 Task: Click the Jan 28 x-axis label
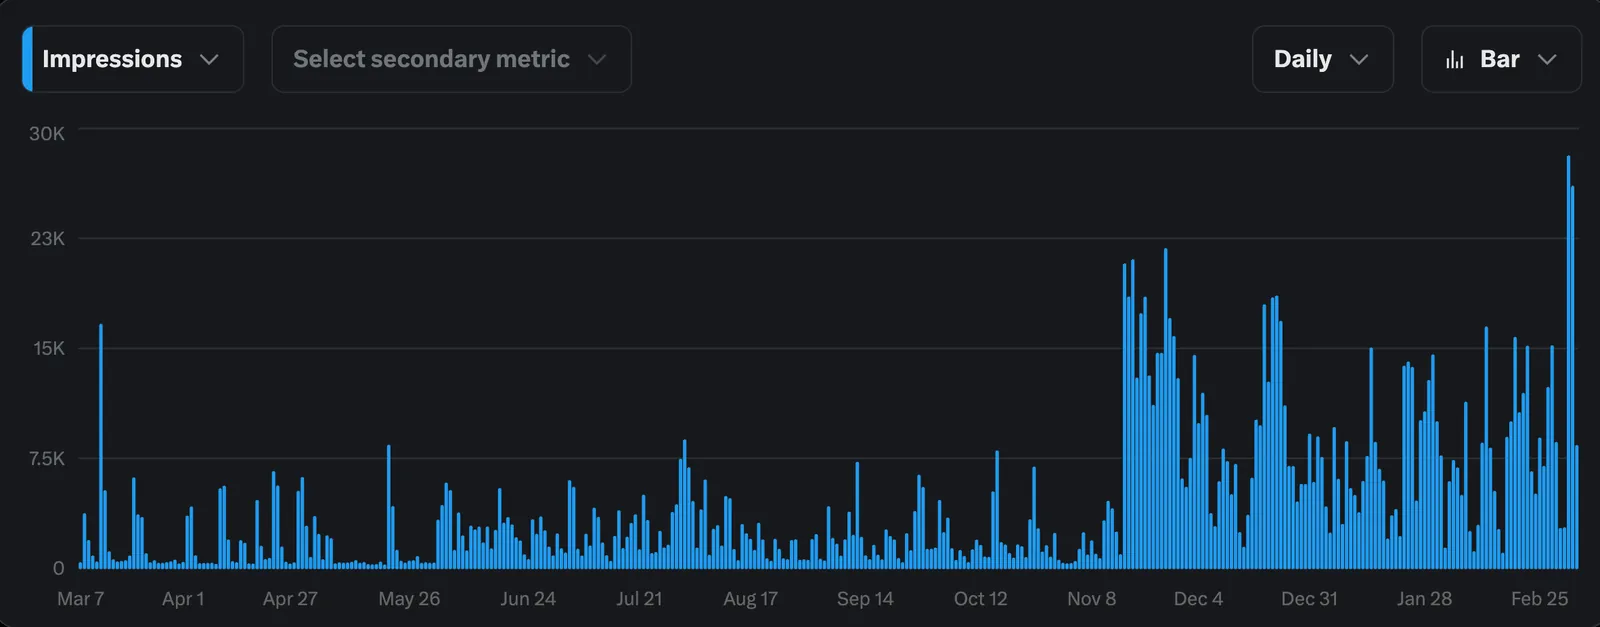coord(1424,598)
